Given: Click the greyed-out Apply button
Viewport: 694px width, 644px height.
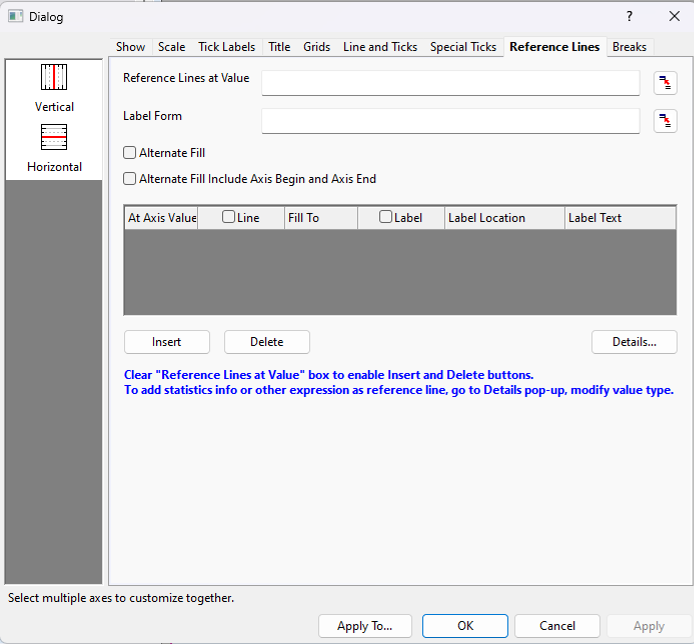Looking at the screenshot, I should pyautogui.click(x=649, y=626).
